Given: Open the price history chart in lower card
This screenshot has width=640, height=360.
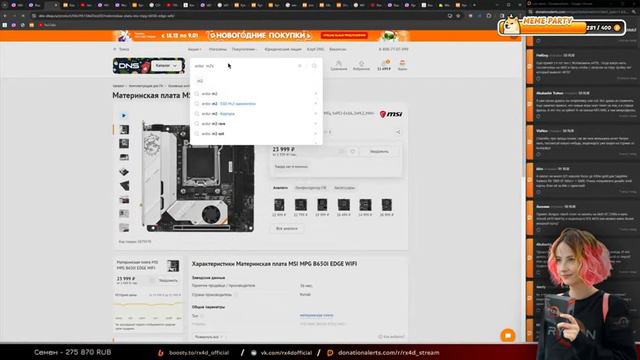Looking at the screenshot, I should pos(148,310).
